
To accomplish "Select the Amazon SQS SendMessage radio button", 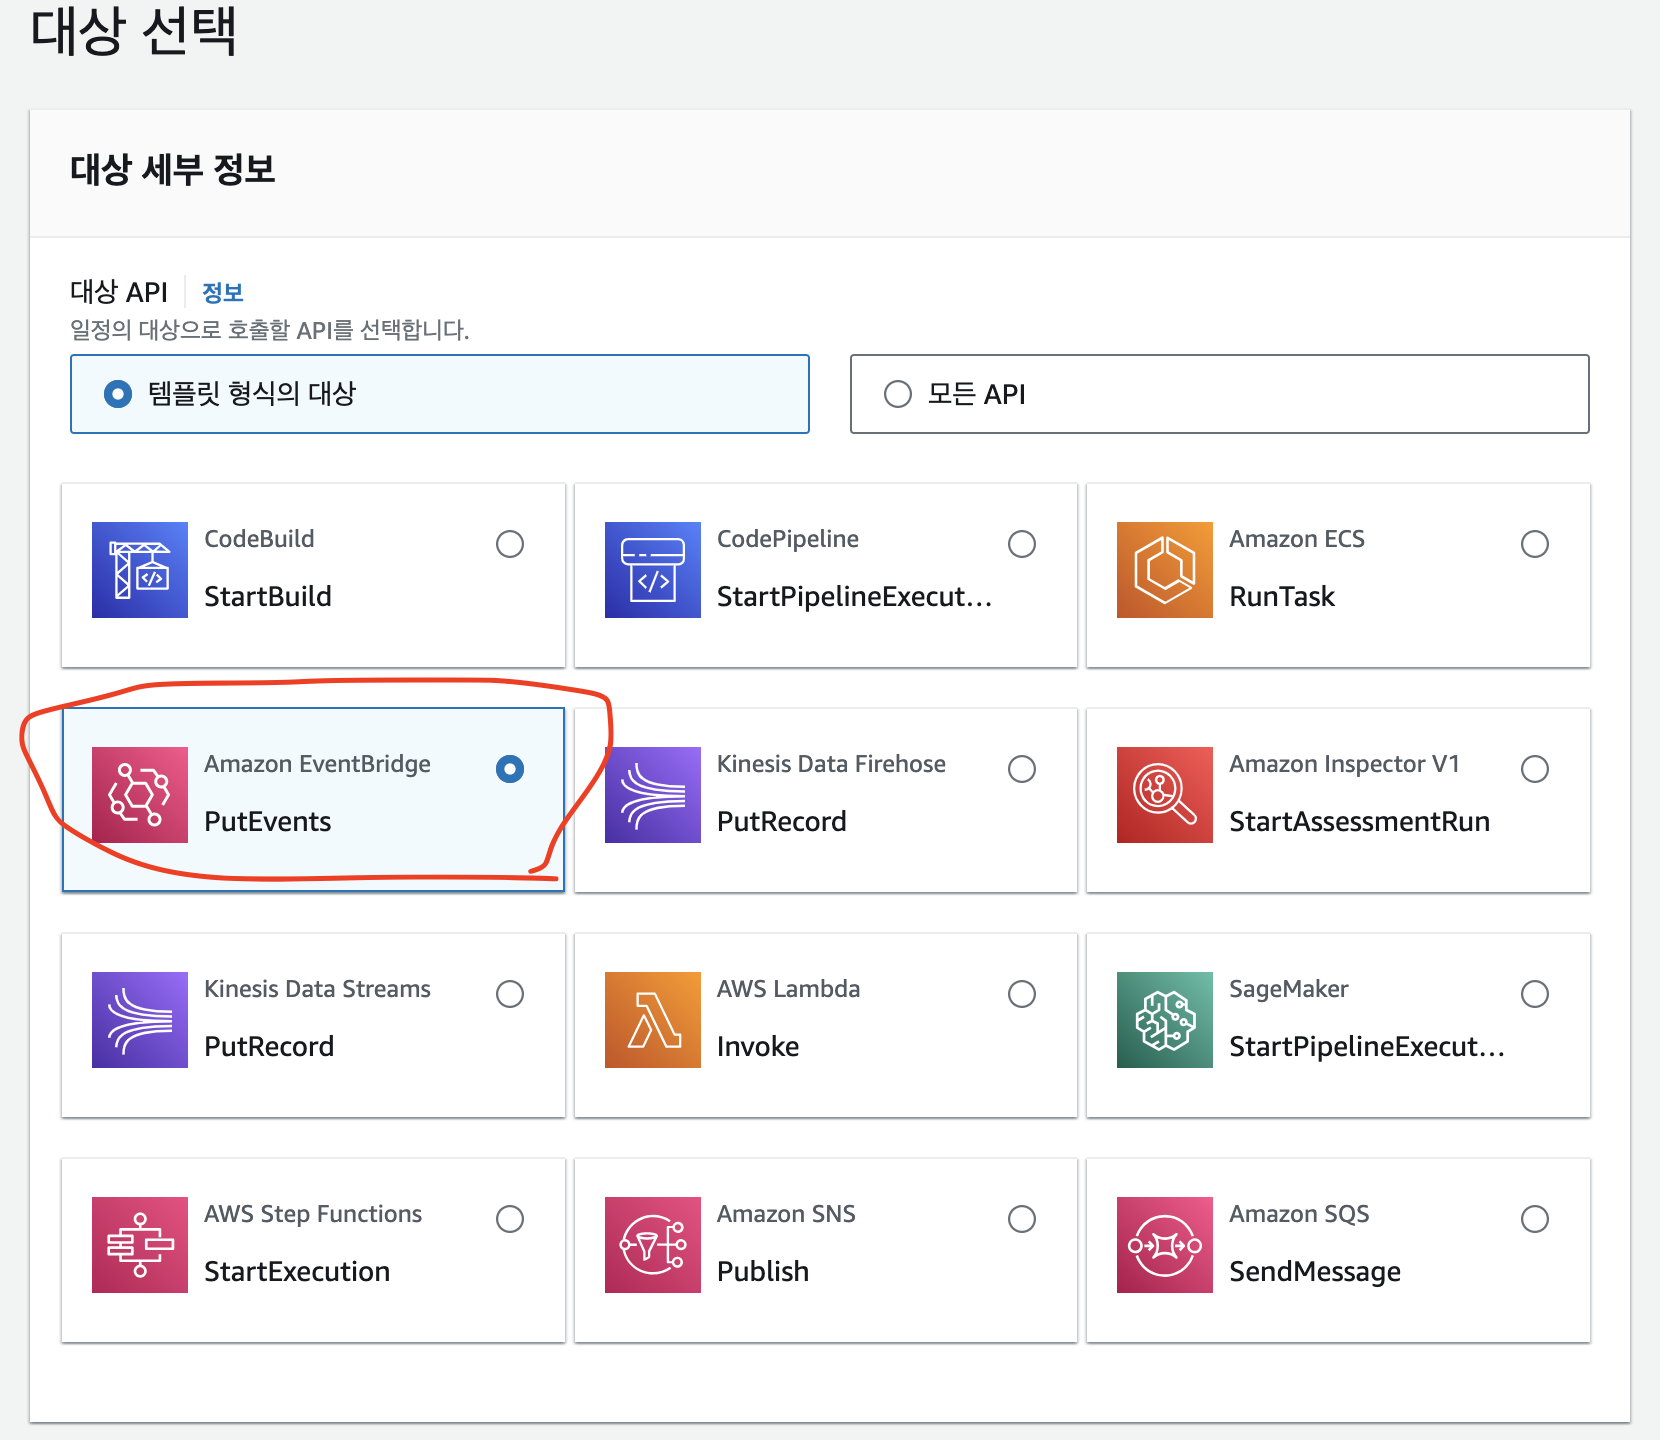I will (x=1535, y=1219).
